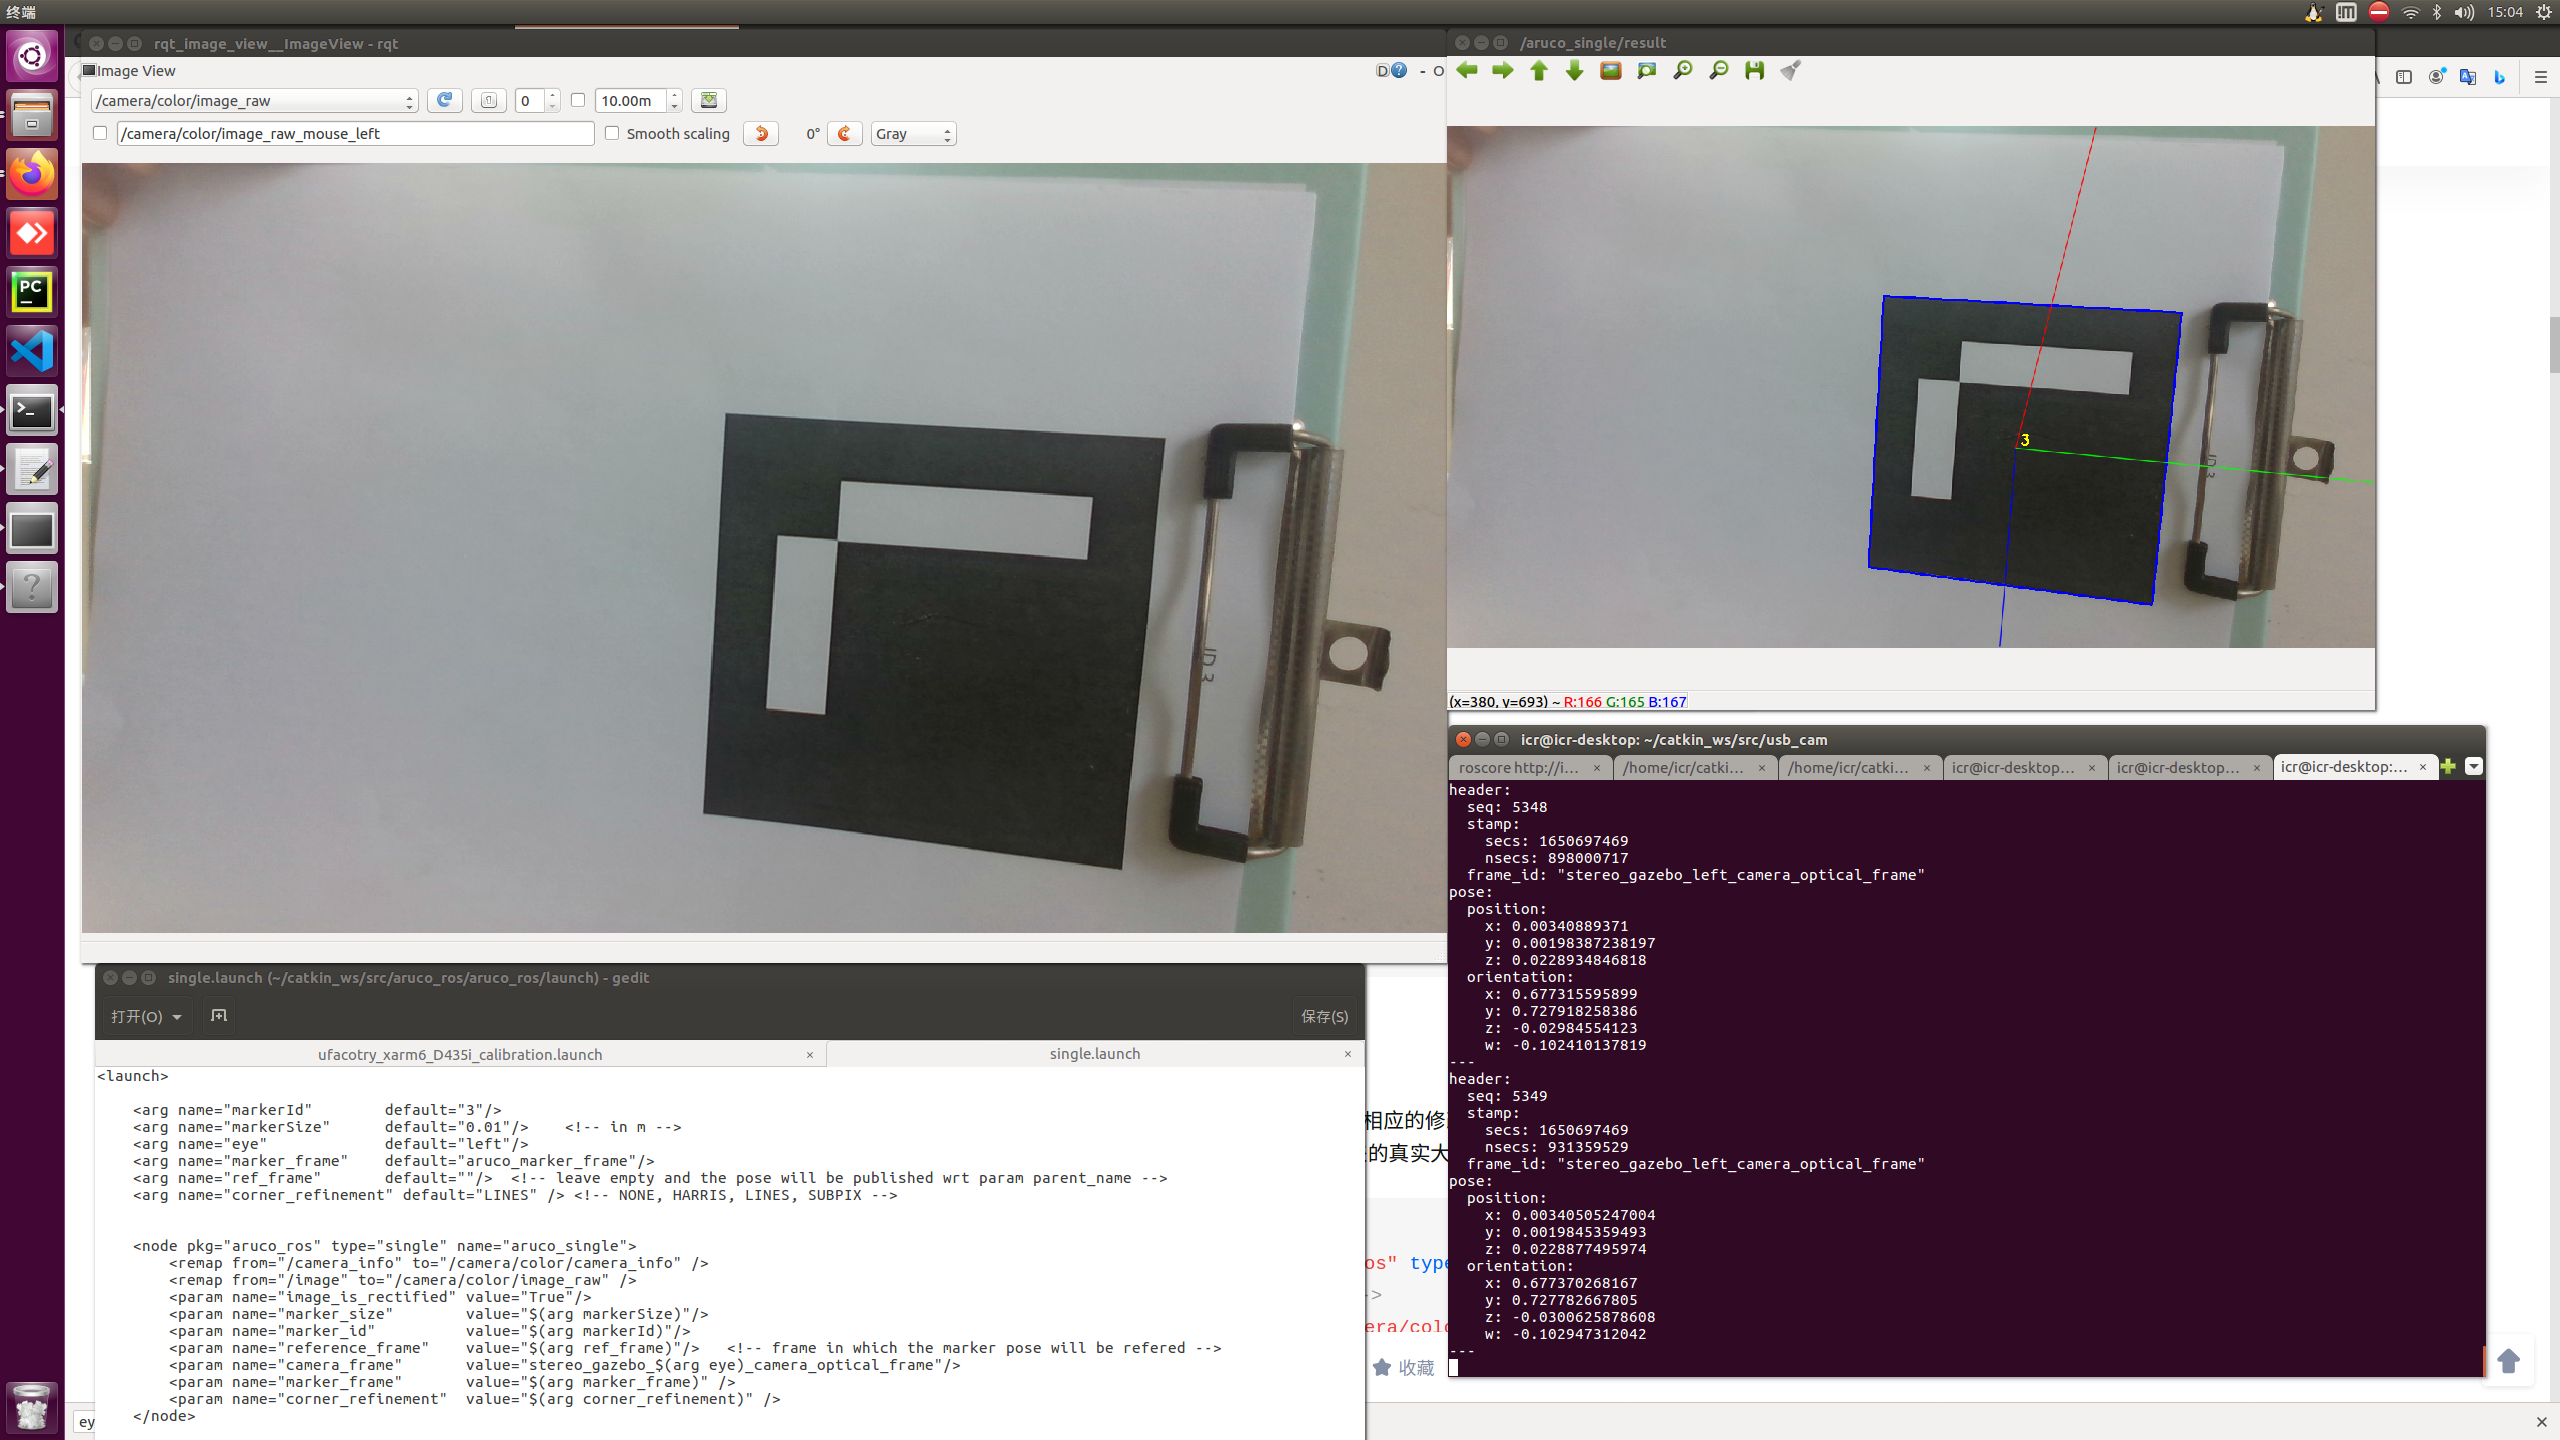The height and width of the screenshot is (1440, 2560).
Task: Increase the frame skip value with the stepper
Action: pyautogui.click(x=554, y=95)
